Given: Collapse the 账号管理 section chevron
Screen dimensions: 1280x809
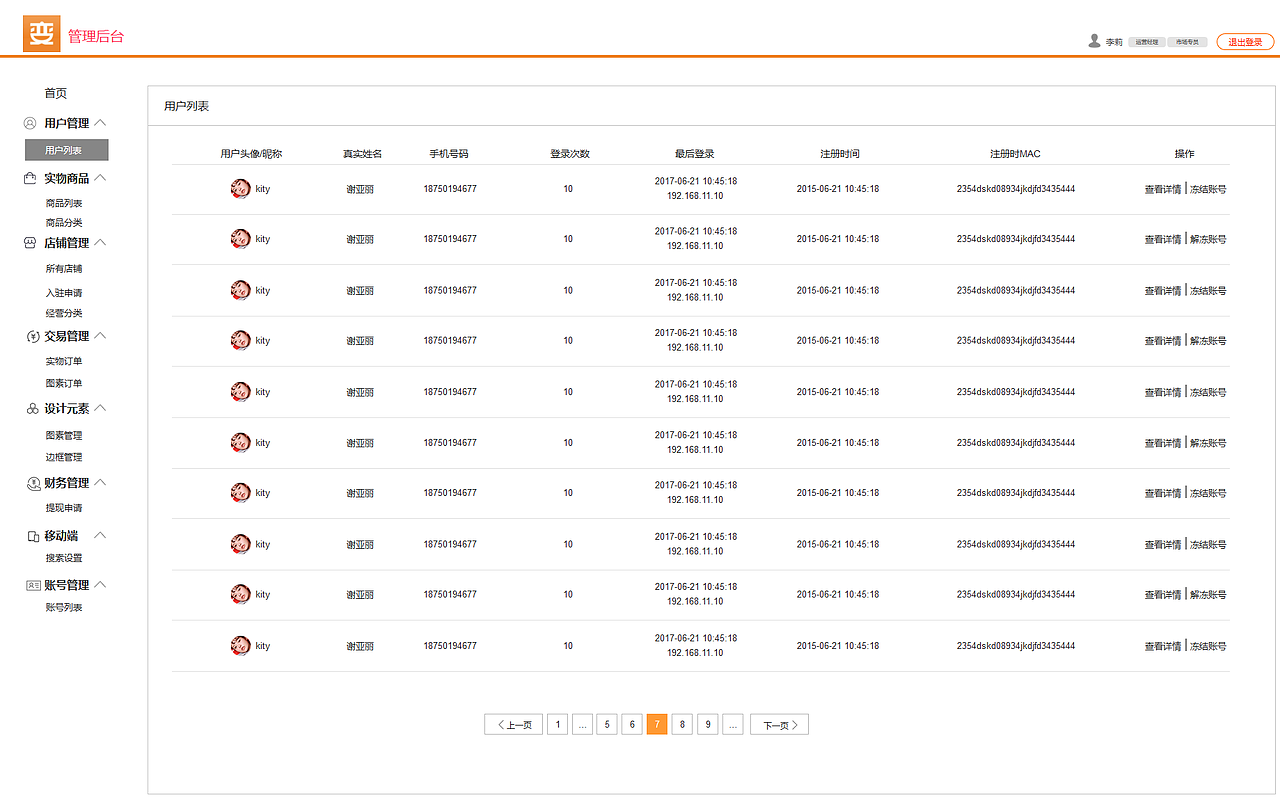Looking at the screenshot, I should click(x=100, y=584).
